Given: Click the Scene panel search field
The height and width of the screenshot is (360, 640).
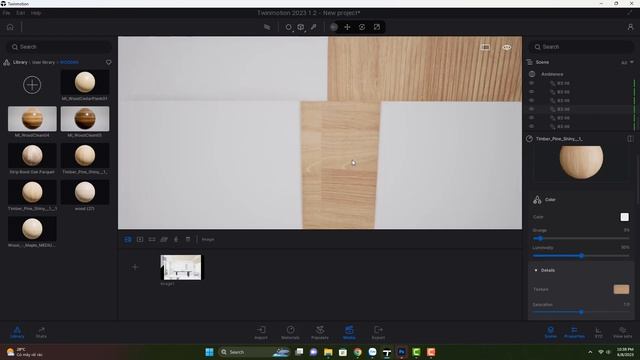Looking at the screenshot, I should pyautogui.click(x=582, y=47).
